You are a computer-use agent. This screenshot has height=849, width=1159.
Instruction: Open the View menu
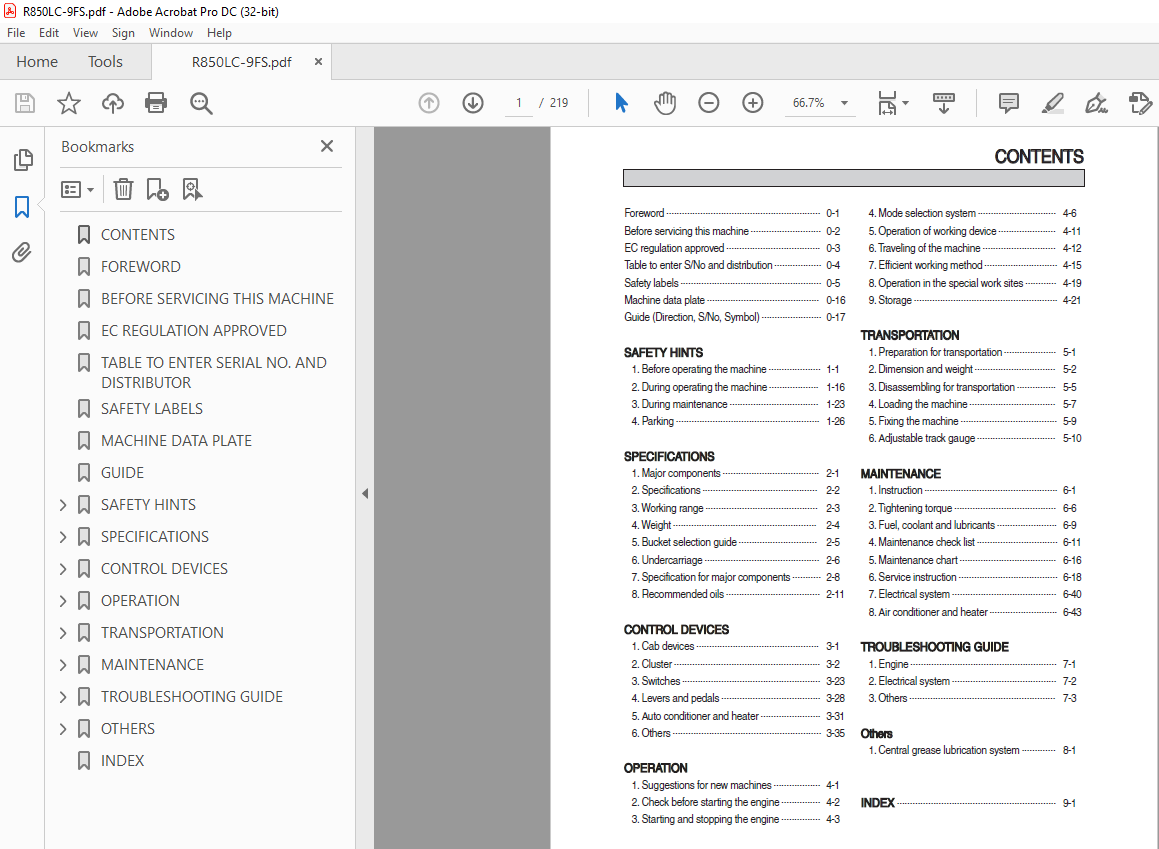[x=86, y=33]
